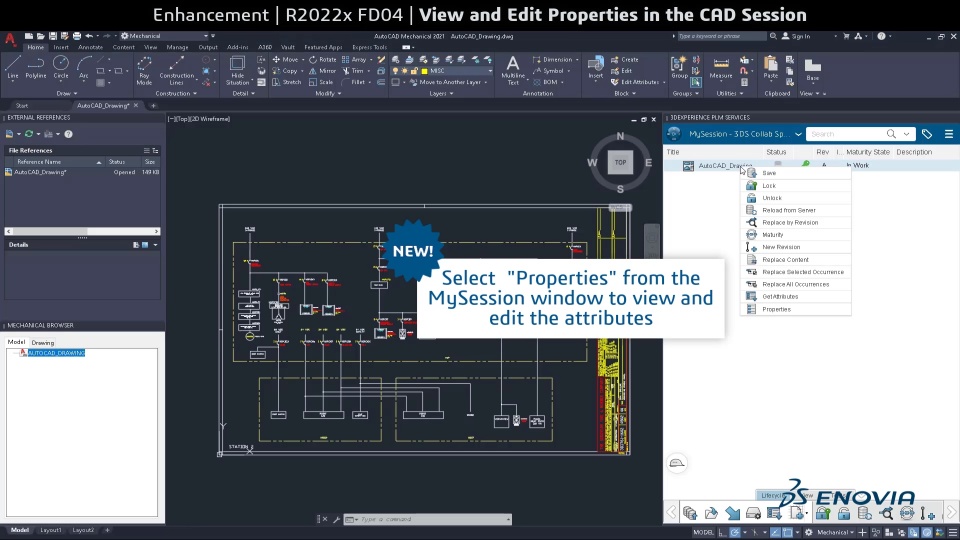Select the Polyline tool

(36, 67)
